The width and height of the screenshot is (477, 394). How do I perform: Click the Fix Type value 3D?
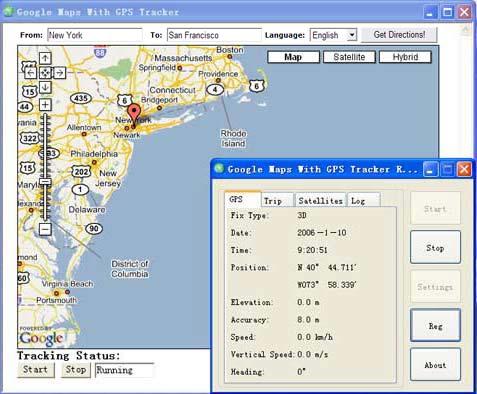click(302, 215)
